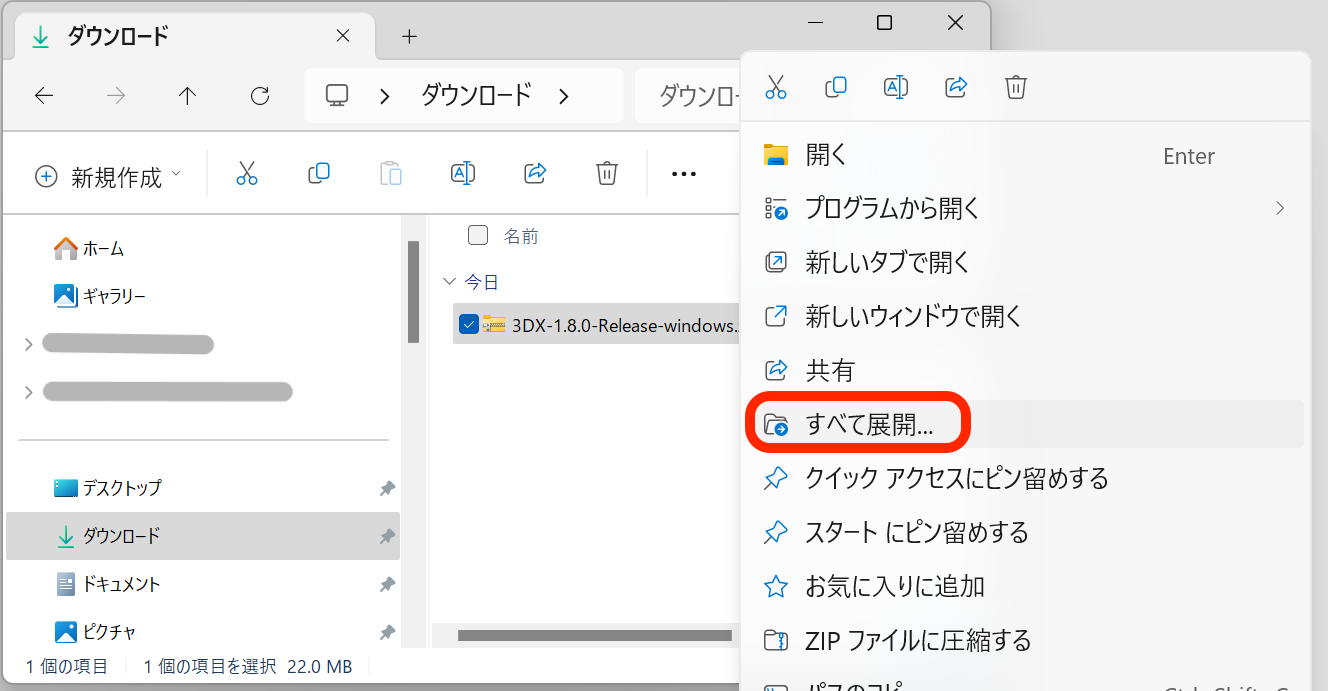This screenshot has height=691, width=1328.
Task: Open the See more ellipsis menu
Action: [684, 172]
